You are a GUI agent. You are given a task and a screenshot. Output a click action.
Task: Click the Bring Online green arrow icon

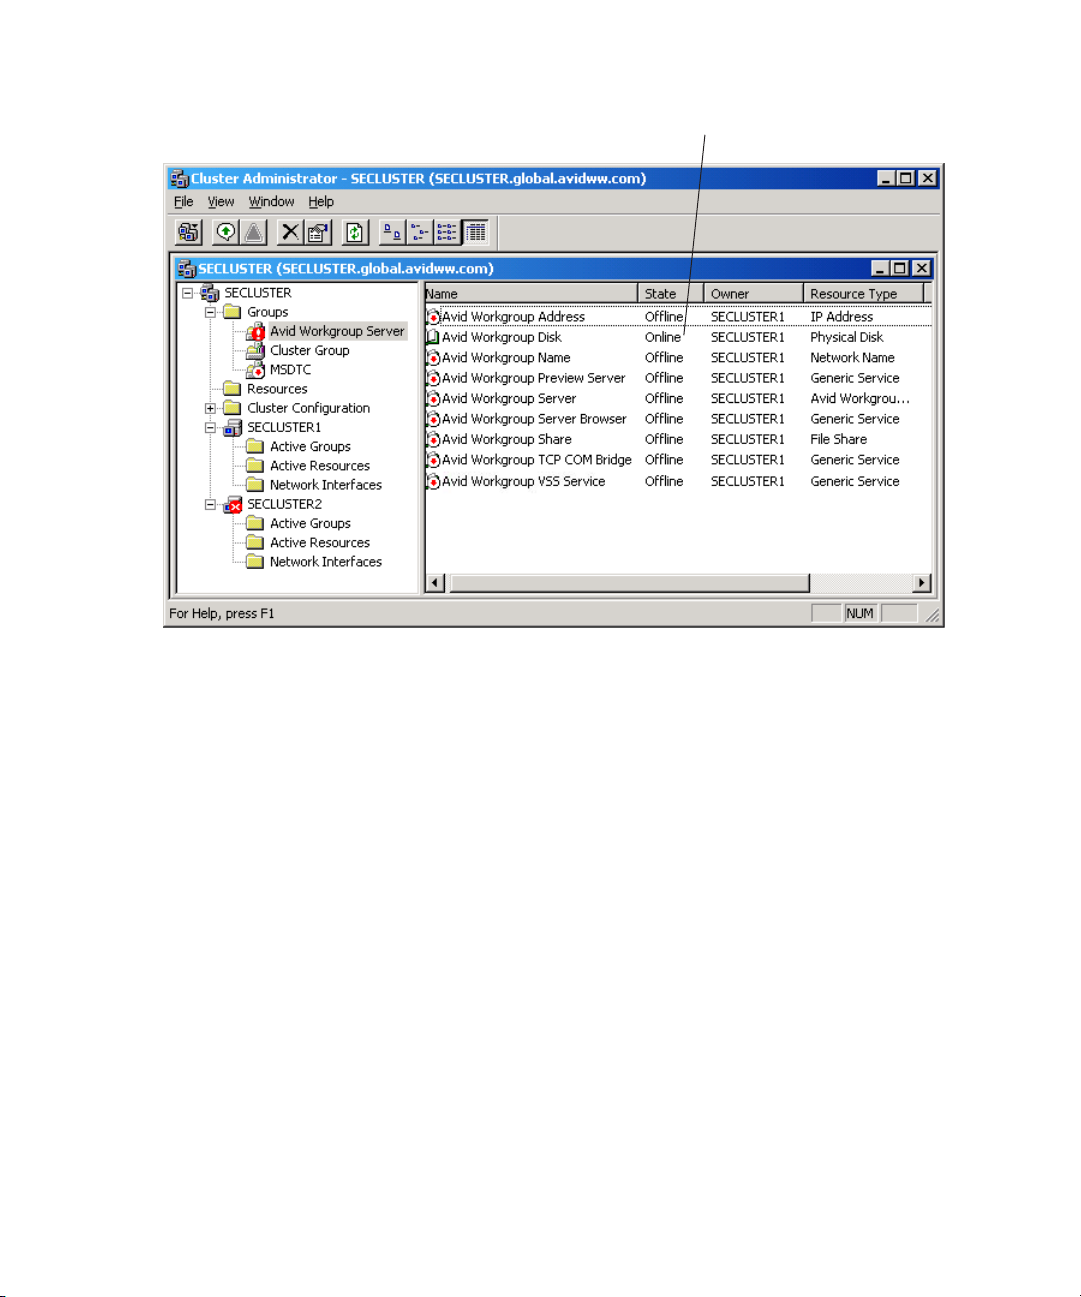point(226,233)
